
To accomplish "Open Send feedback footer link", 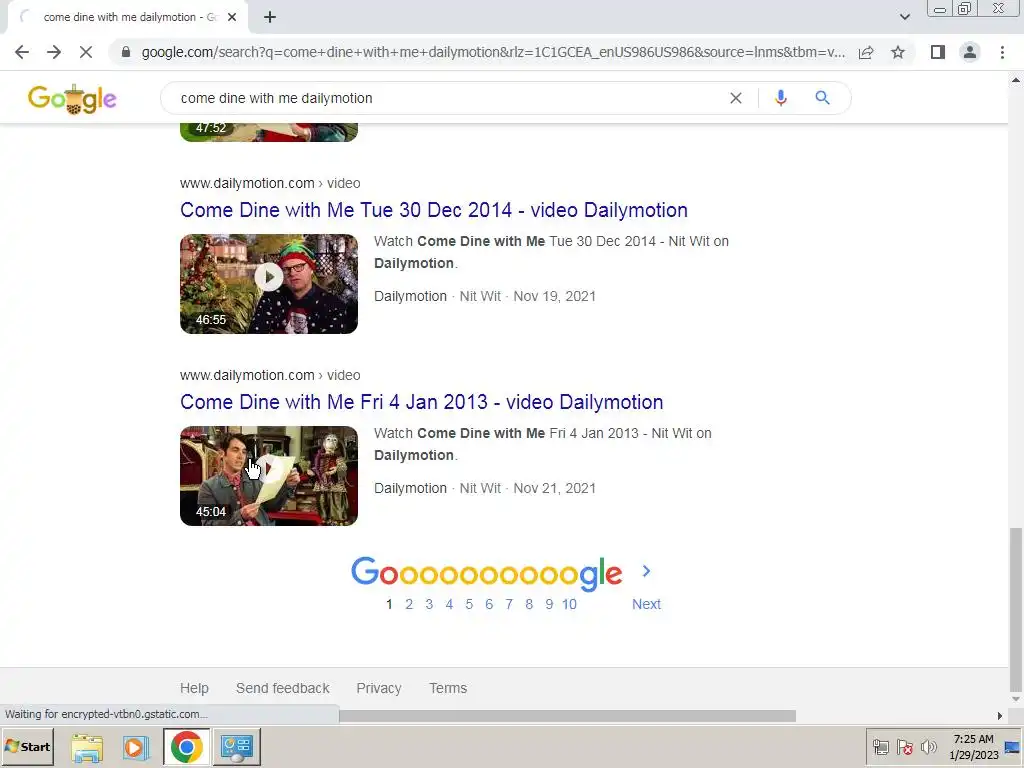I will click(x=283, y=688).
